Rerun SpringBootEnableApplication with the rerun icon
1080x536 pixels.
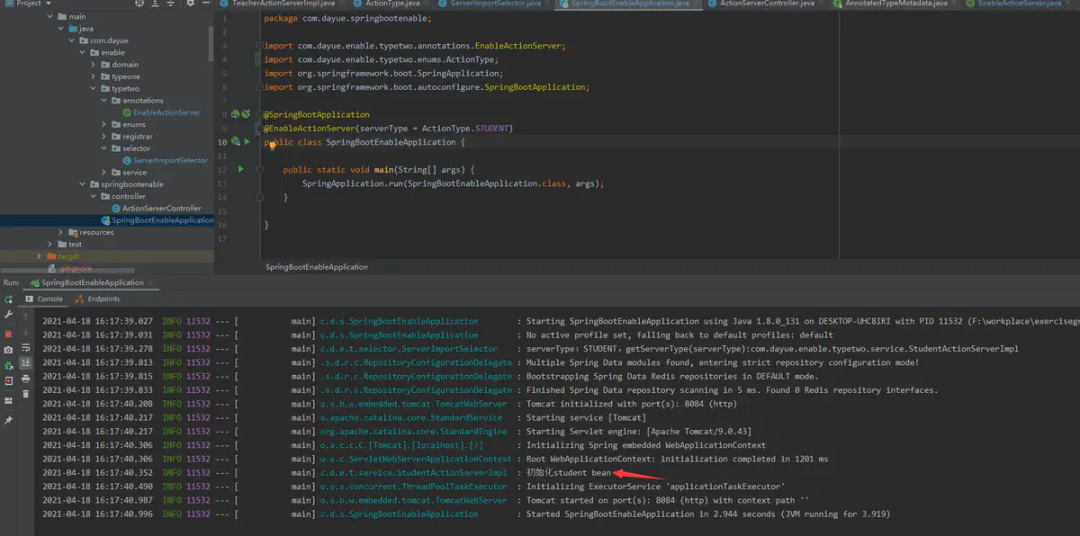[x=8, y=299]
